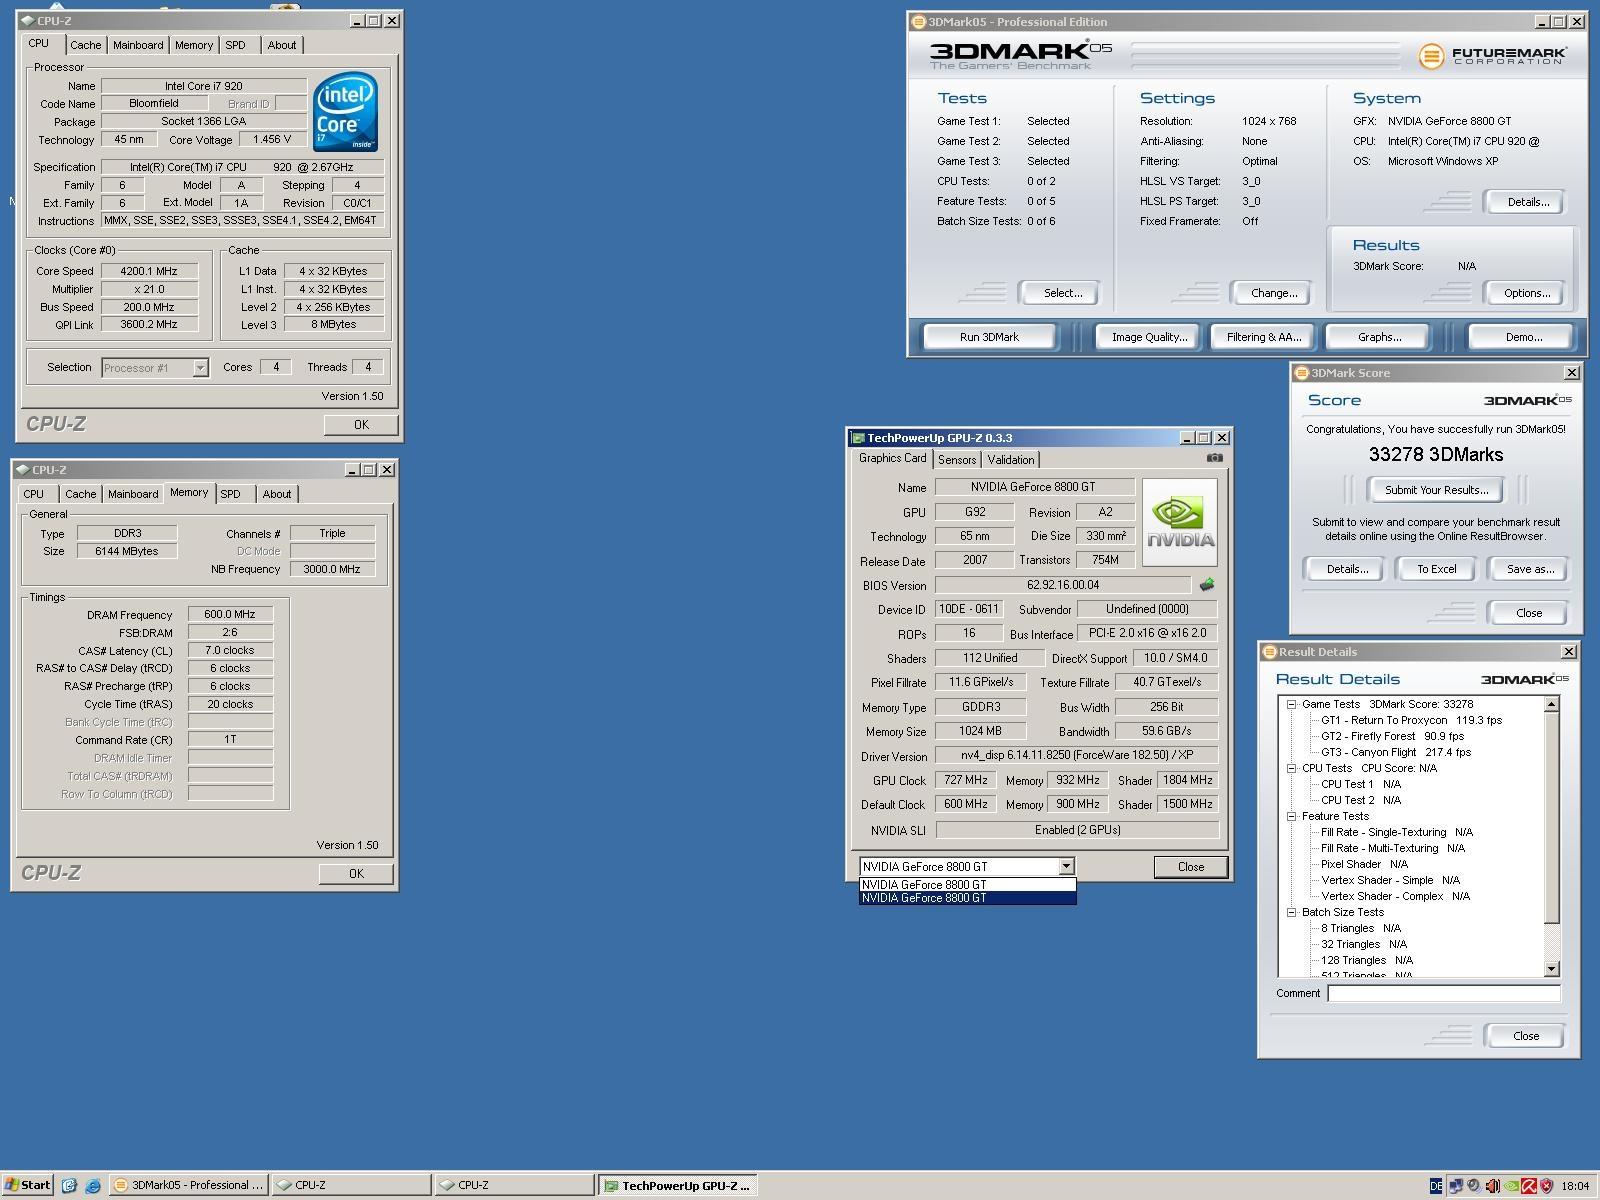Select GT2 - Firefly Forest result row
This screenshot has height=1200, width=1600.
click(1392, 736)
